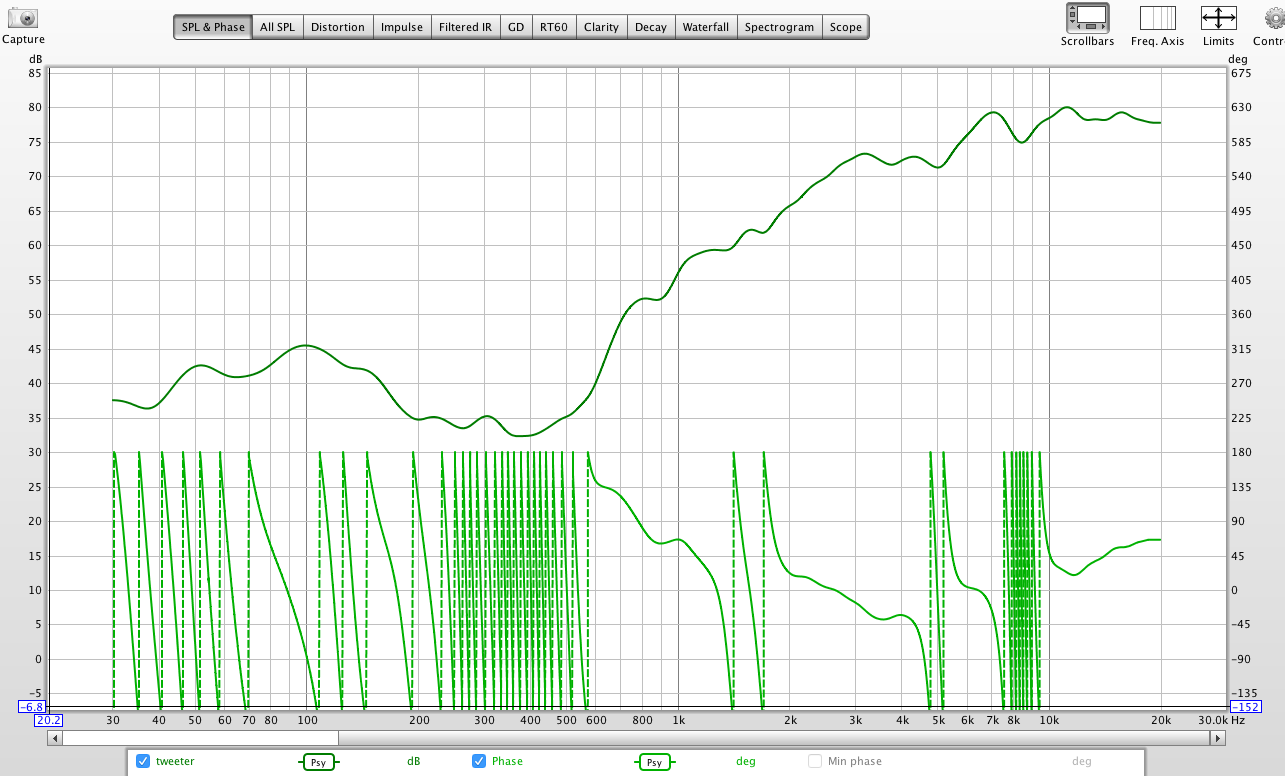
Task: Click the tweeter trace name label
Action: pos(175,761)
